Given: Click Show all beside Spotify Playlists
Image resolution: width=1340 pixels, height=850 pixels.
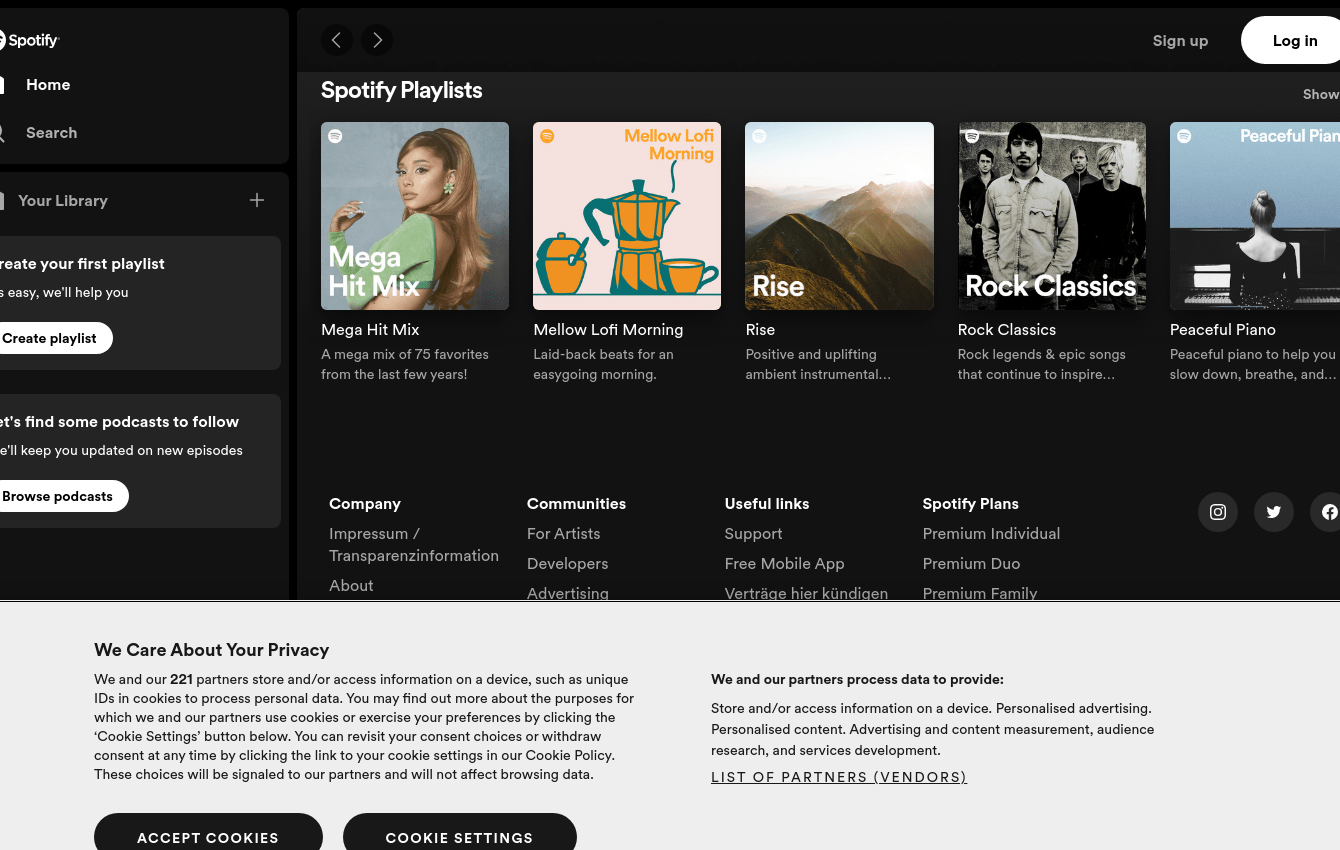Looking at the screenshot, I should point(1321,94).
